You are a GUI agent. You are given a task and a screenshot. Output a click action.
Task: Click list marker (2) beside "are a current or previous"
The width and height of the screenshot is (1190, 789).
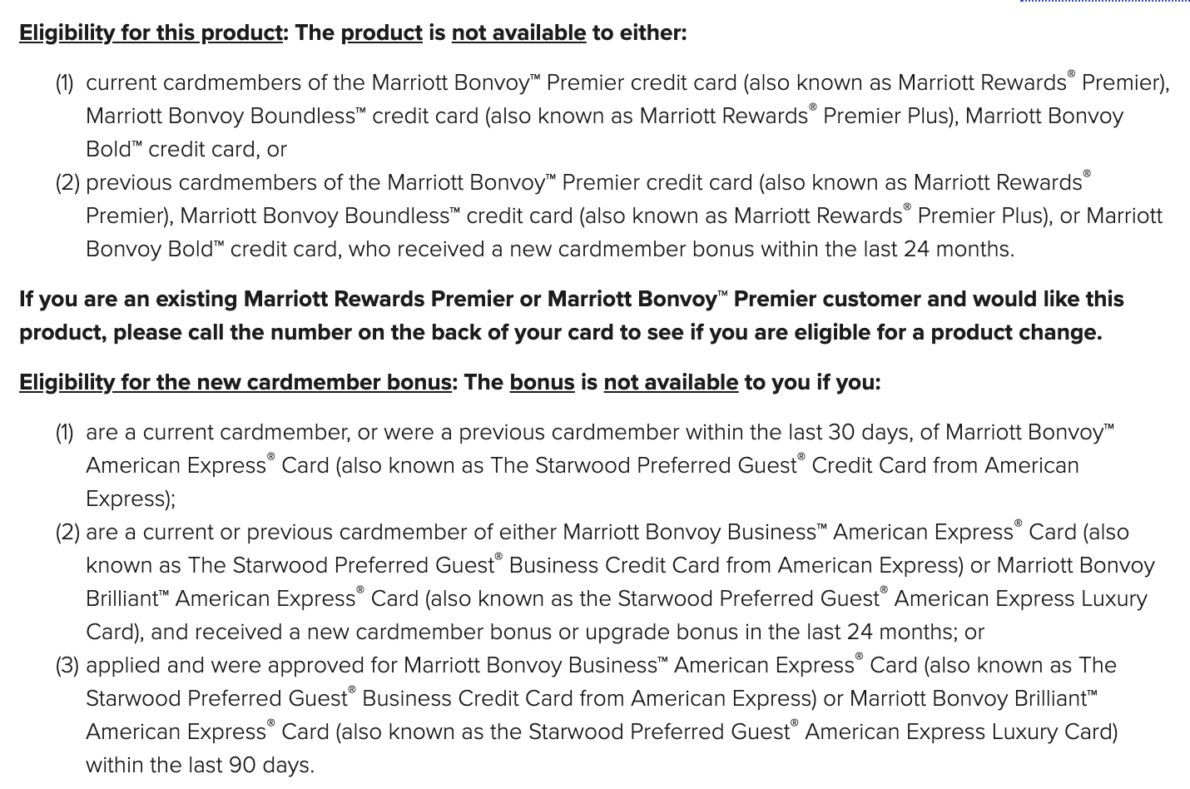(68, 533)
